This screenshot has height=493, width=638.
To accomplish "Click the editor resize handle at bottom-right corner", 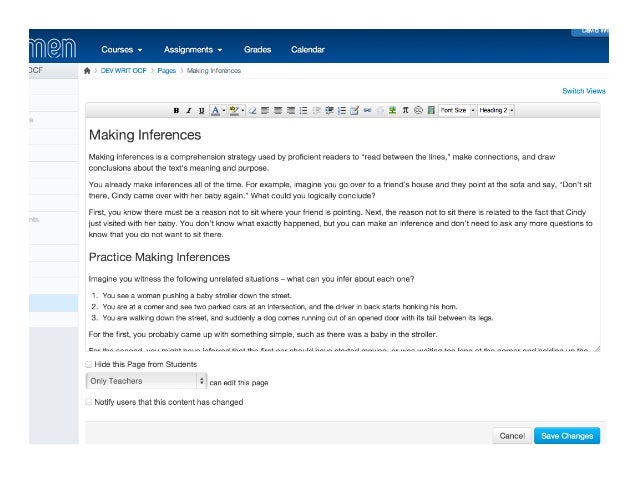I will 597,349.
